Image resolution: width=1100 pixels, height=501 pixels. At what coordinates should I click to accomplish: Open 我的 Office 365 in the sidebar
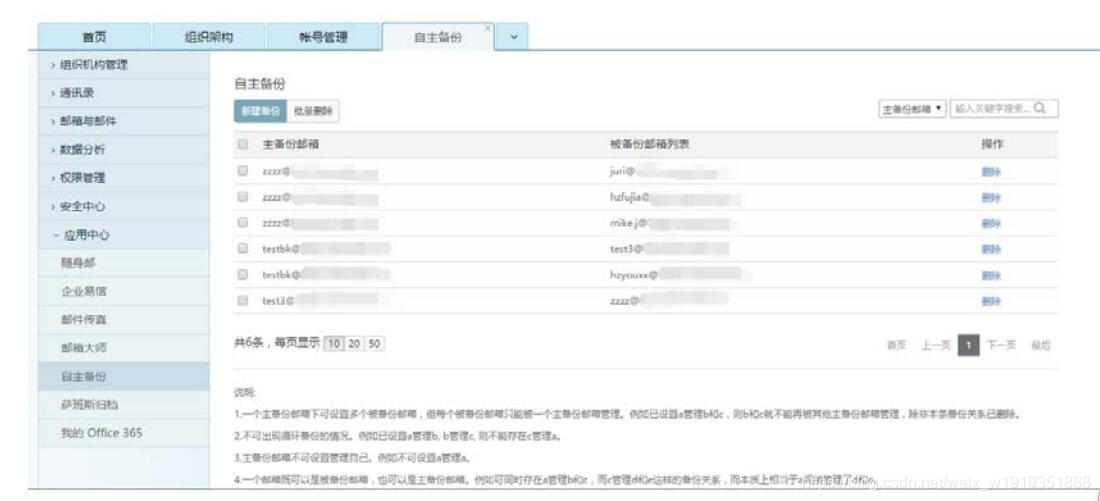pos(124,433)
